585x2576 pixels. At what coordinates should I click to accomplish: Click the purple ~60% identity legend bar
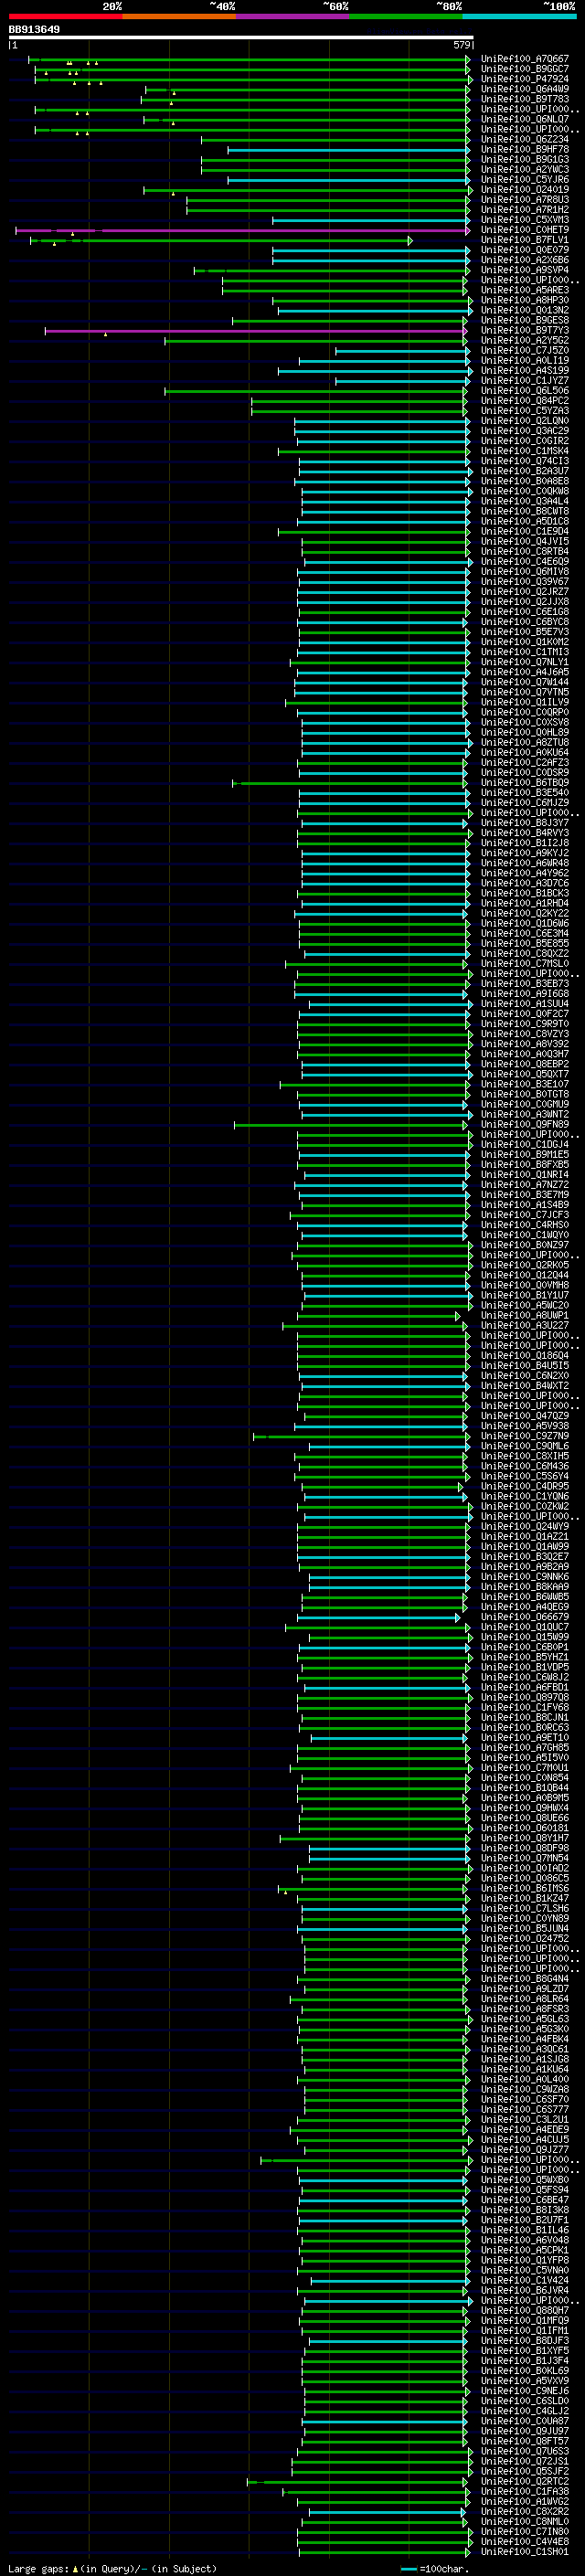click(x=293, y=16)
